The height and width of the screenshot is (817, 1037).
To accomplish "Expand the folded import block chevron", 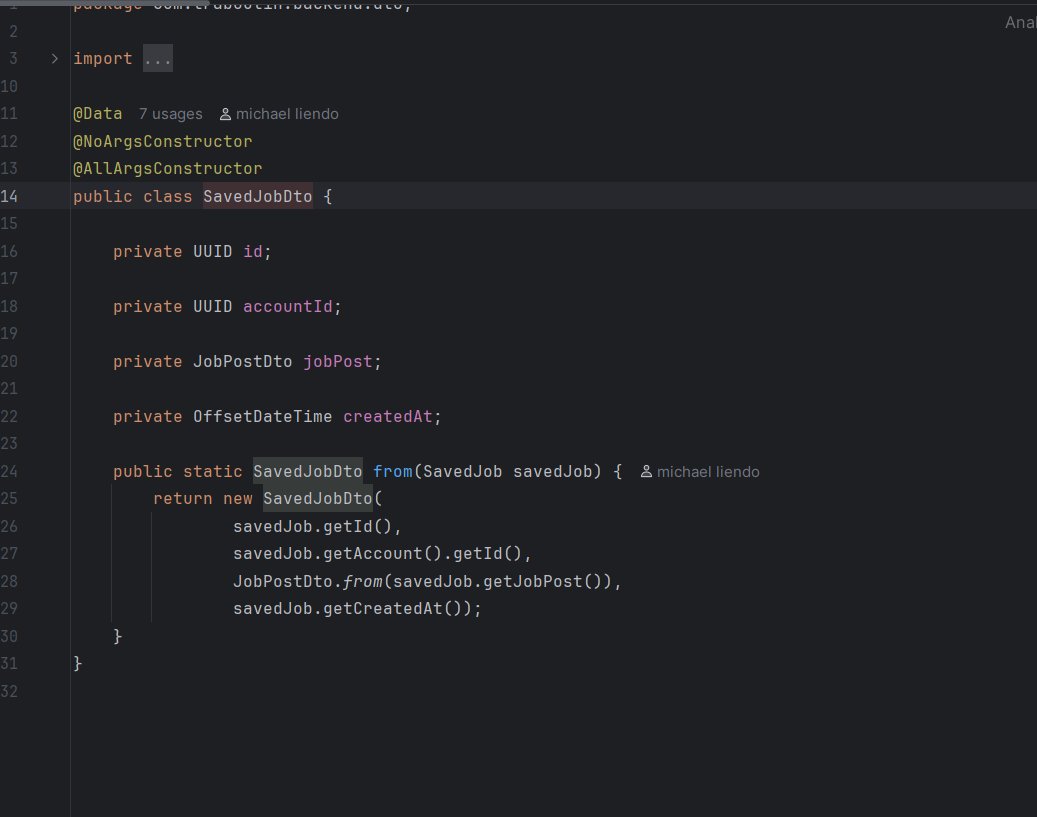I will pos(54,59).
